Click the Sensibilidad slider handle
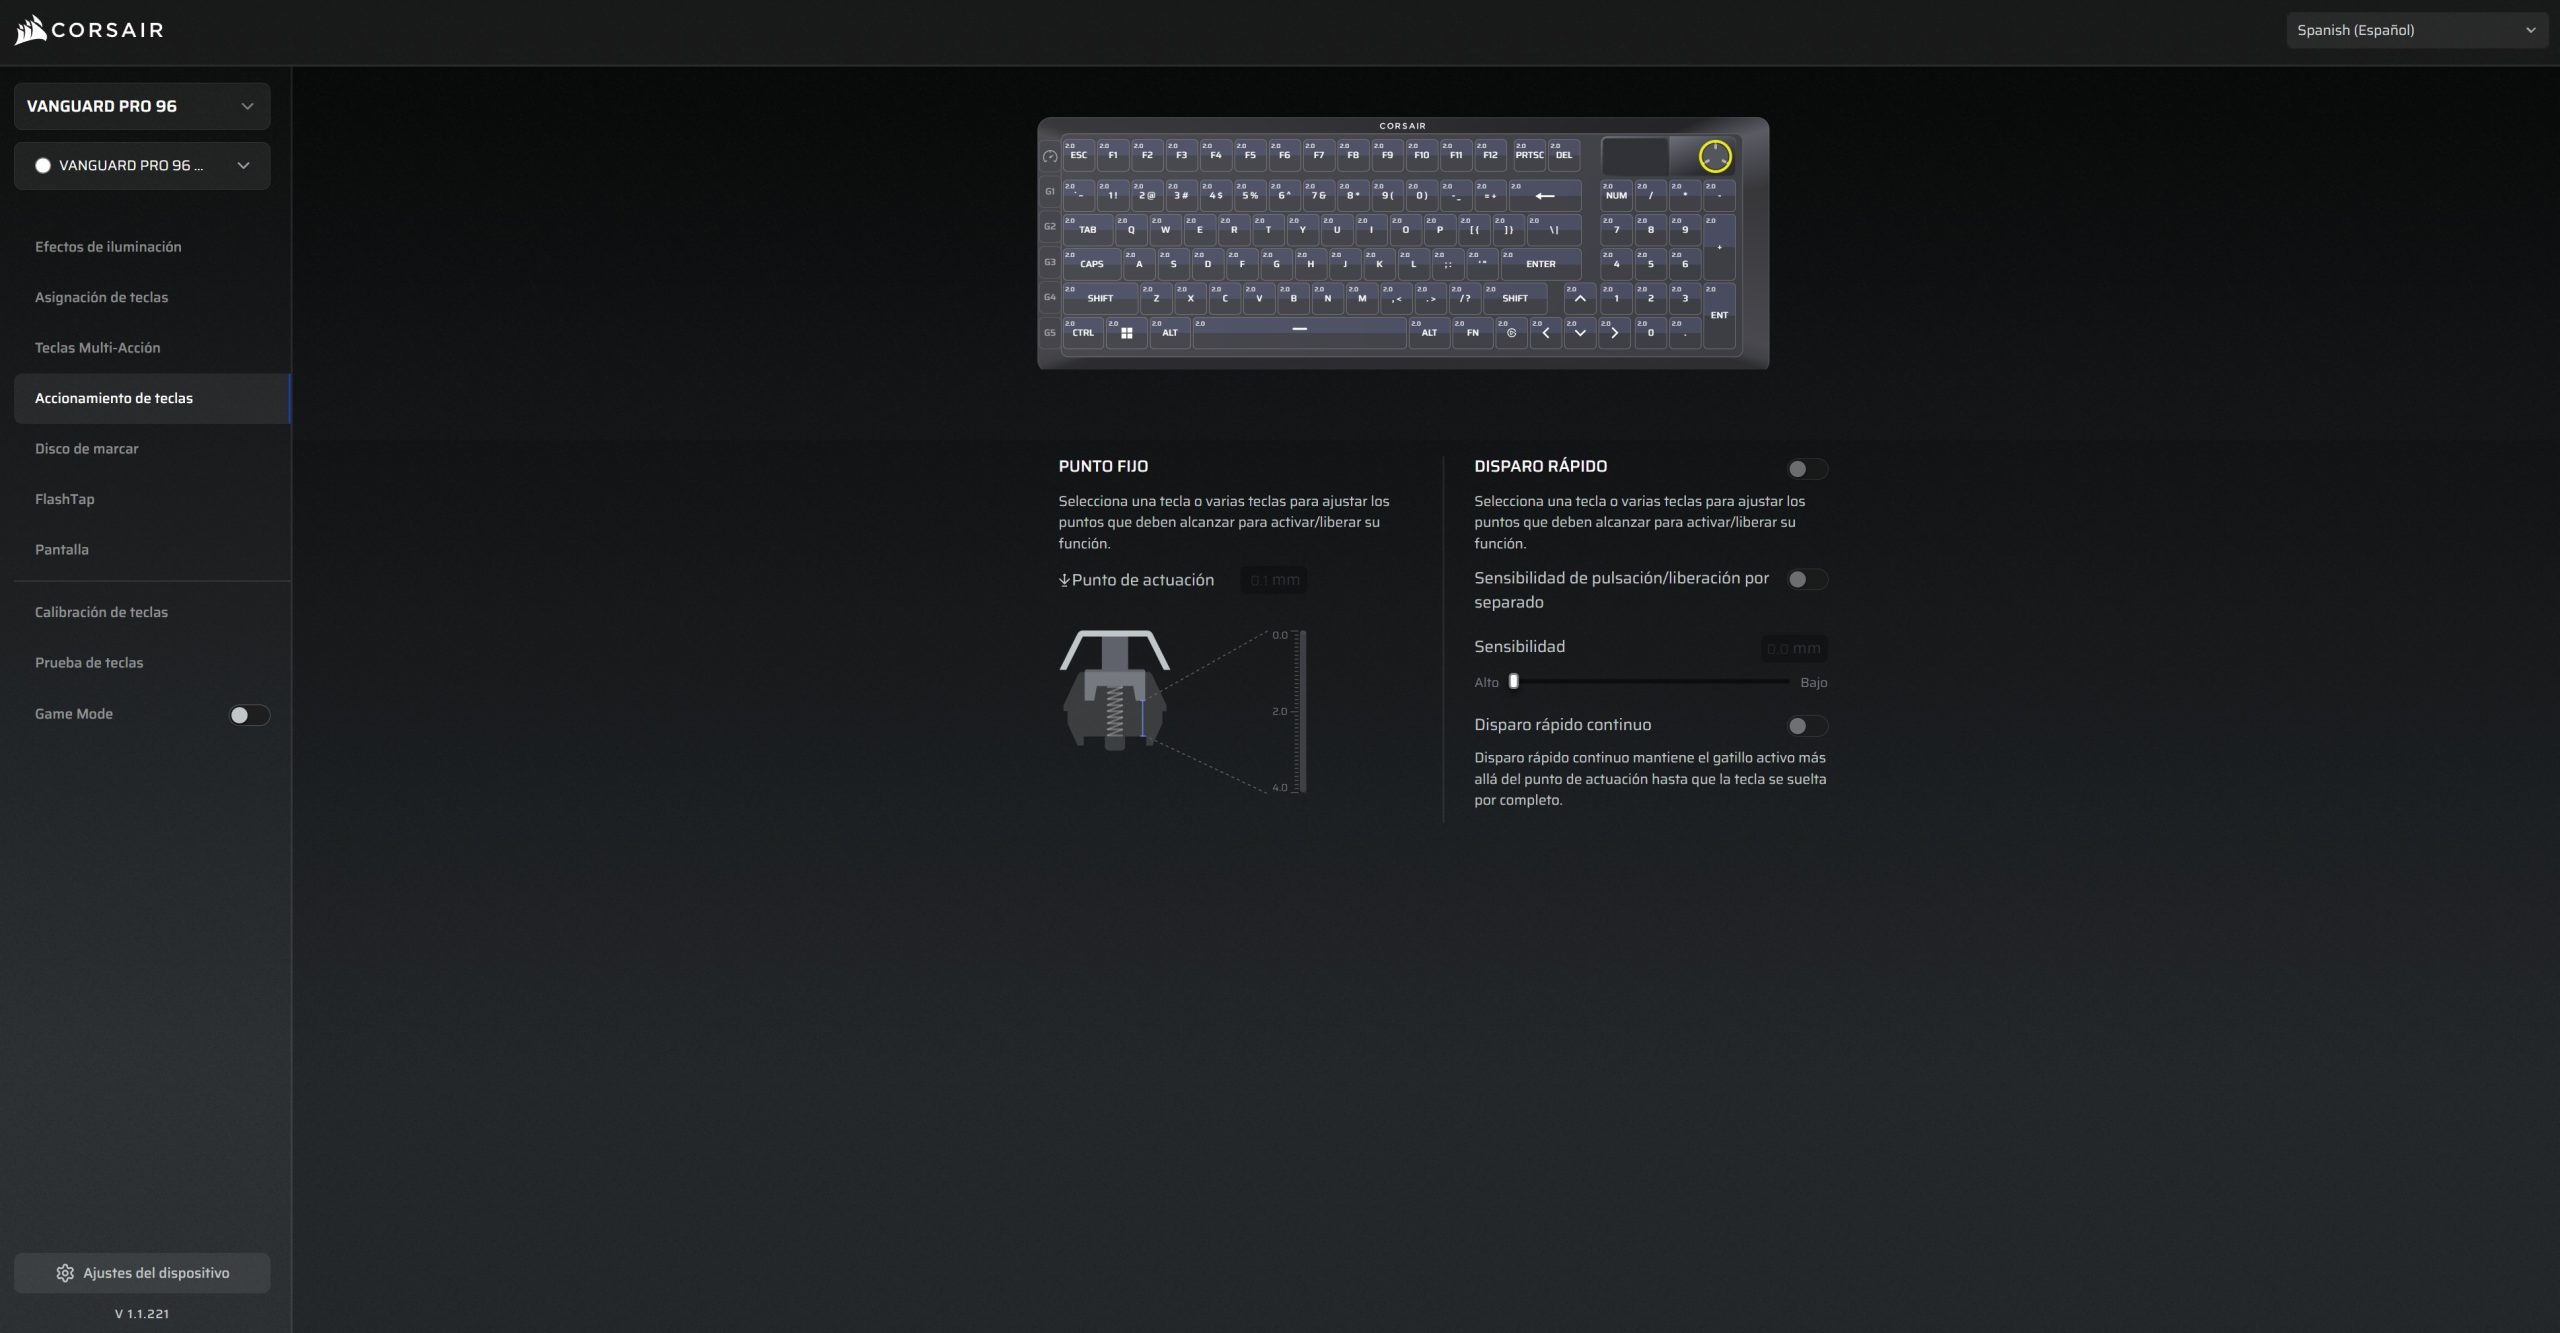The height and width of the screenshot is (1333, 2560). point(1514,681)
